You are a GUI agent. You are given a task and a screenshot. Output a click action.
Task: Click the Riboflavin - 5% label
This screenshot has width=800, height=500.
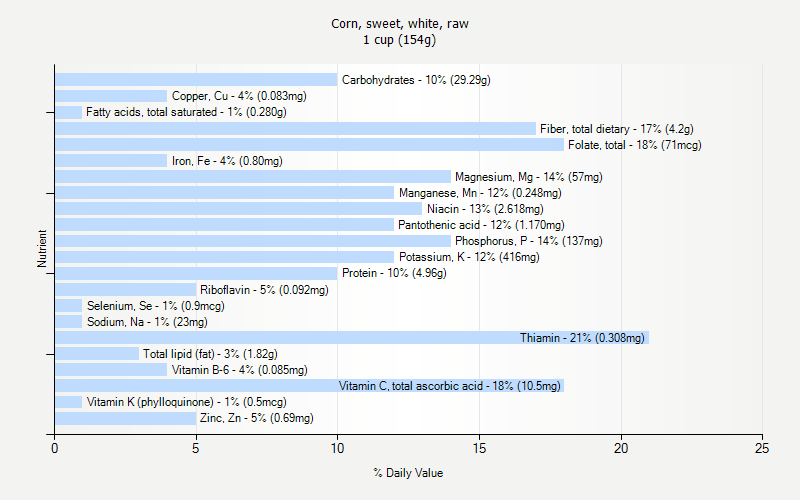coord(264,290)
